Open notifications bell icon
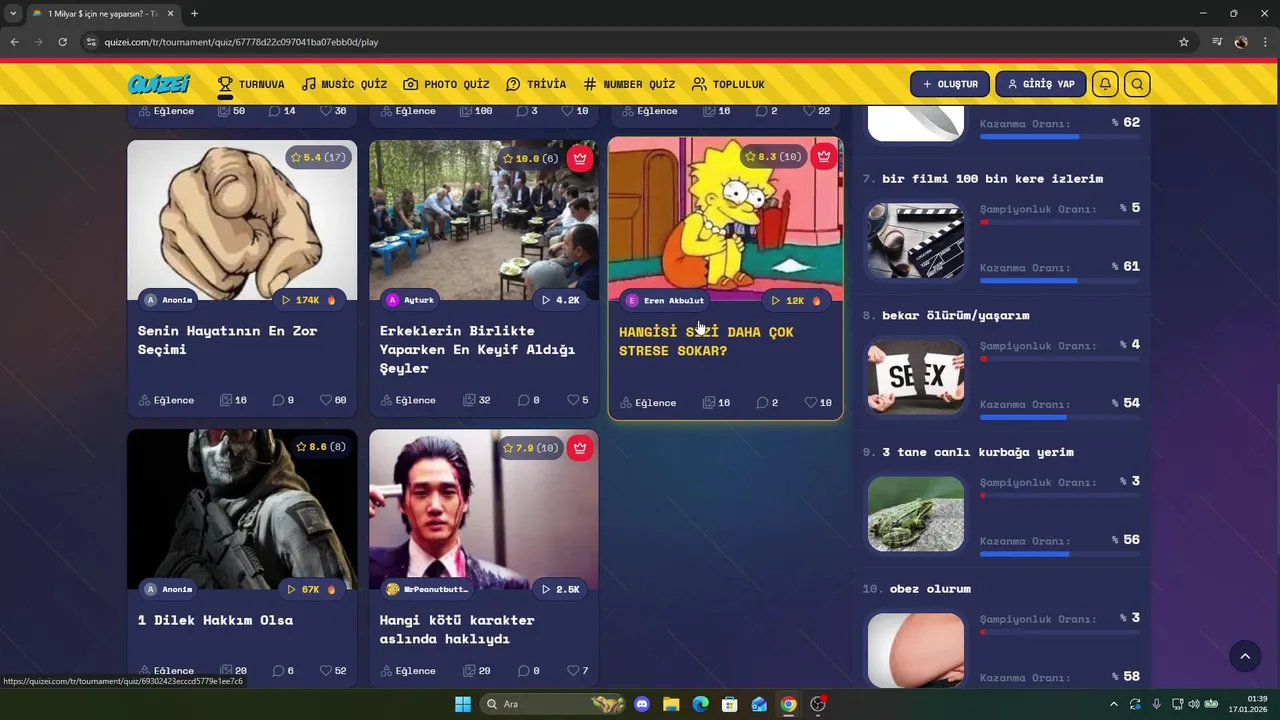This screenshot has height=720, width=1280. 1105,84
